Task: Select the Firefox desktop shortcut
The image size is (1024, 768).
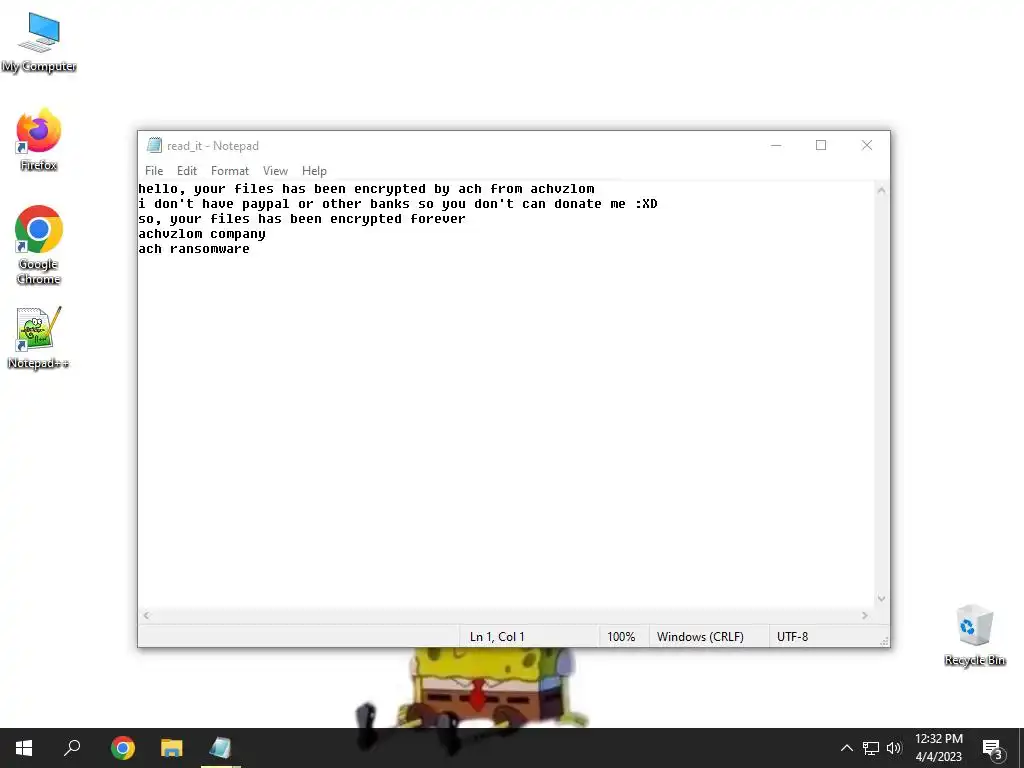Action: [x=39, y=139]
